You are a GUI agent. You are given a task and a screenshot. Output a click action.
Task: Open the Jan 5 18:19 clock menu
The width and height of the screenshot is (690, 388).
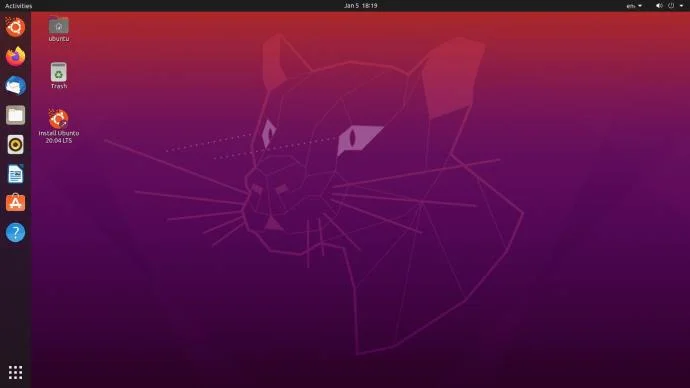tap(360, 6)
